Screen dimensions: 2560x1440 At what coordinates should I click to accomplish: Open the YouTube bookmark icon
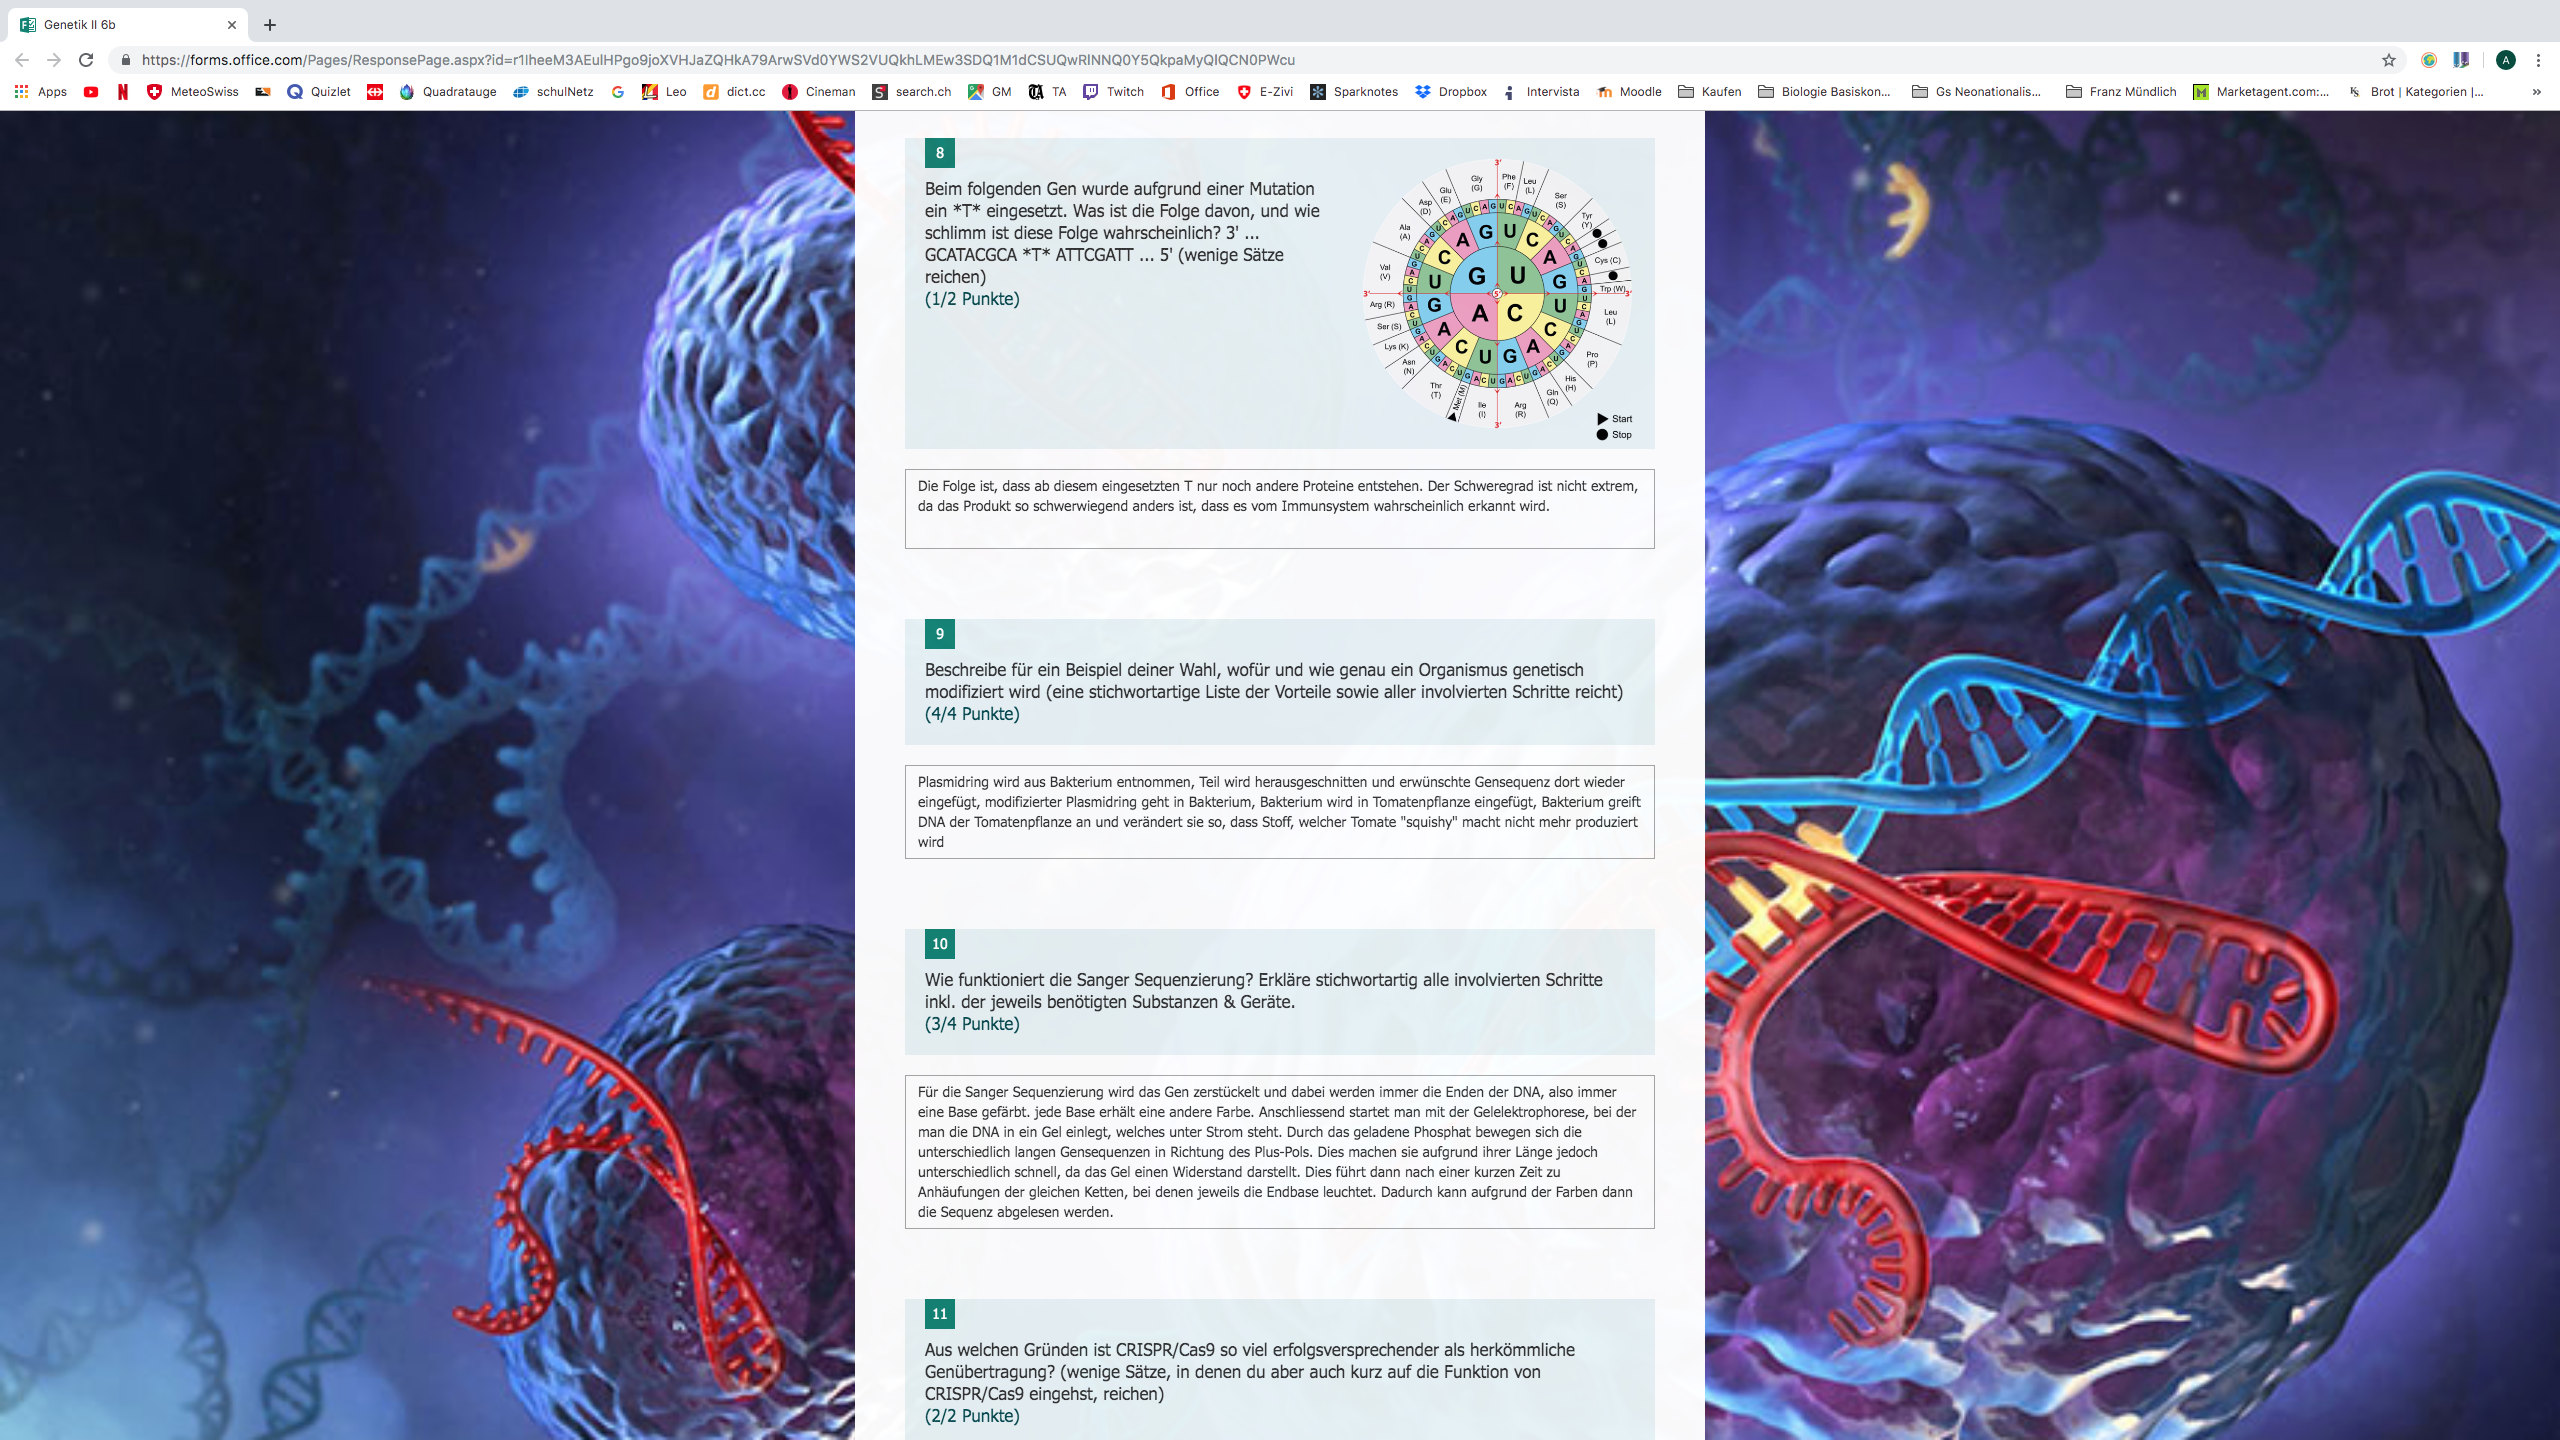pos(91,92)
